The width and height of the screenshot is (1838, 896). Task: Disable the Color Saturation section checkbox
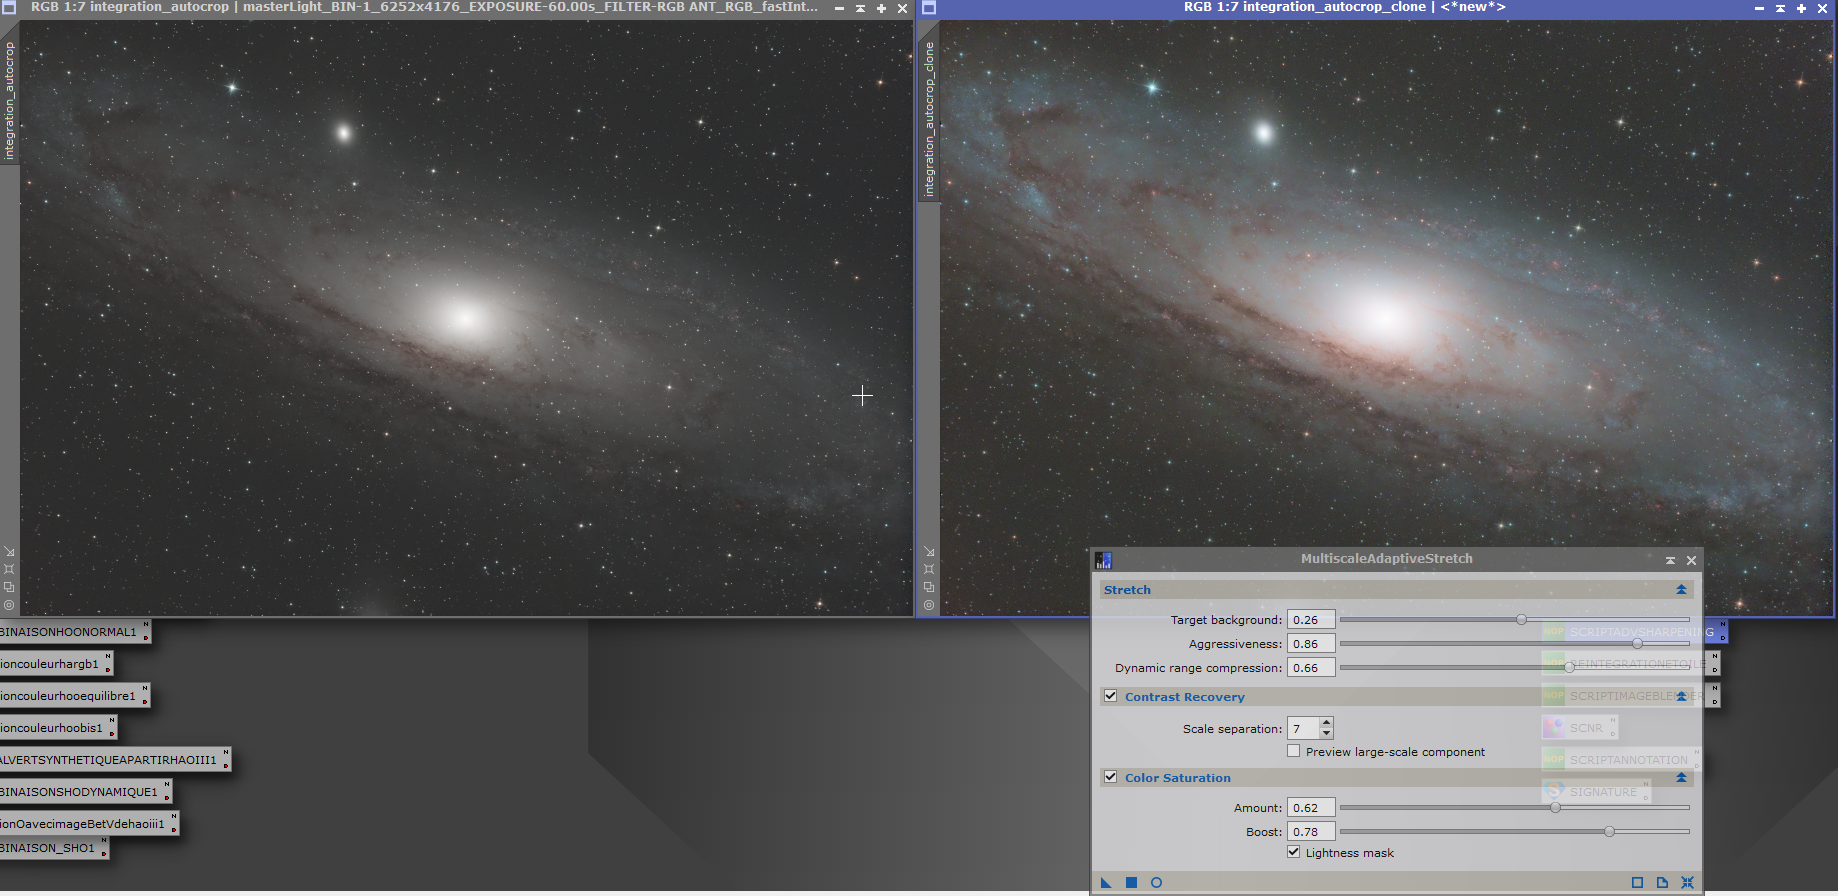(1110, 777)
